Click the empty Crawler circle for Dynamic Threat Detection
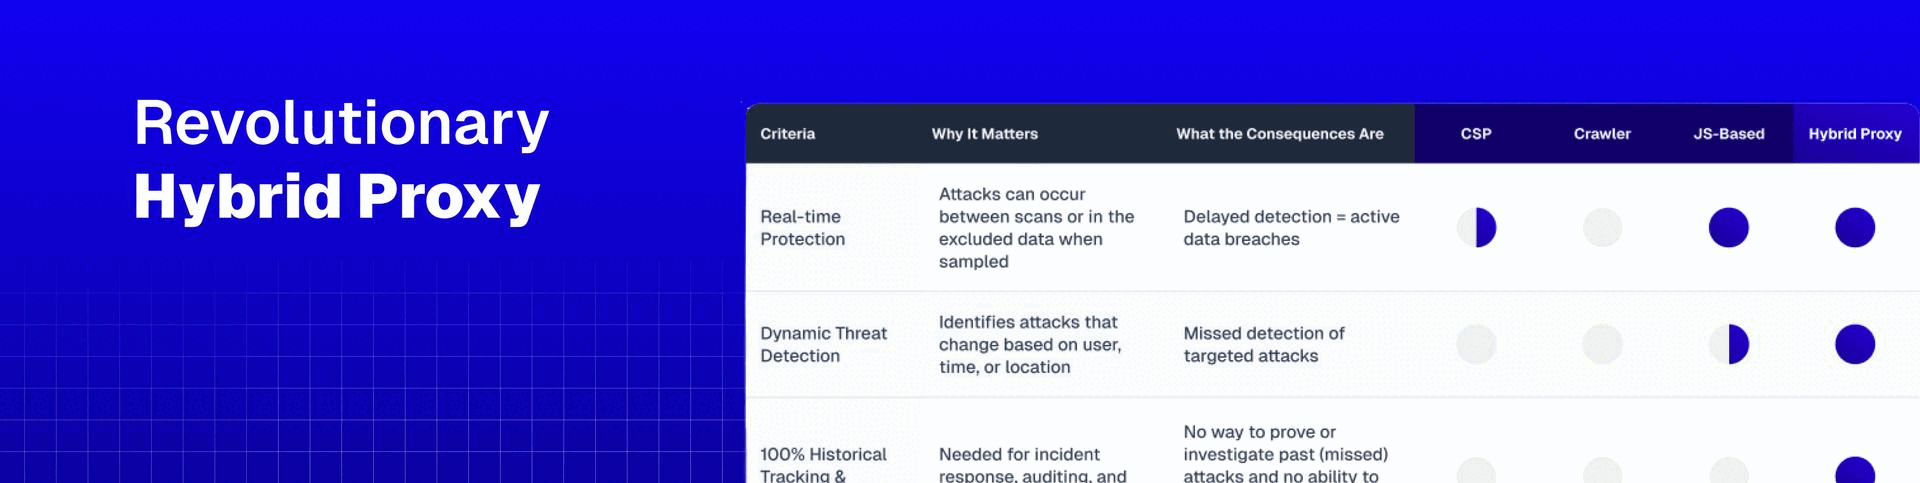 click(1602, 344)
